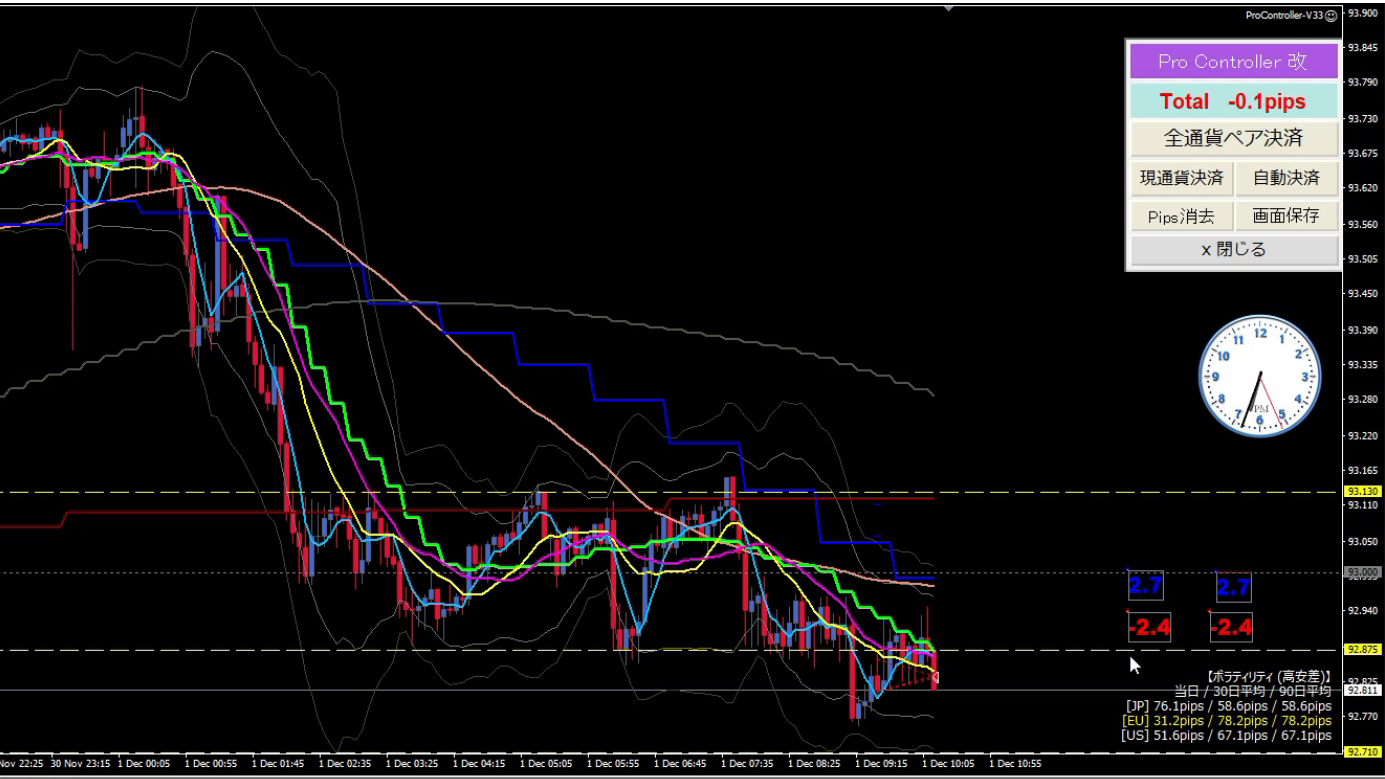Select the yellow 93.130 price label
1385x779 pixels.
tap(1363, 492)
